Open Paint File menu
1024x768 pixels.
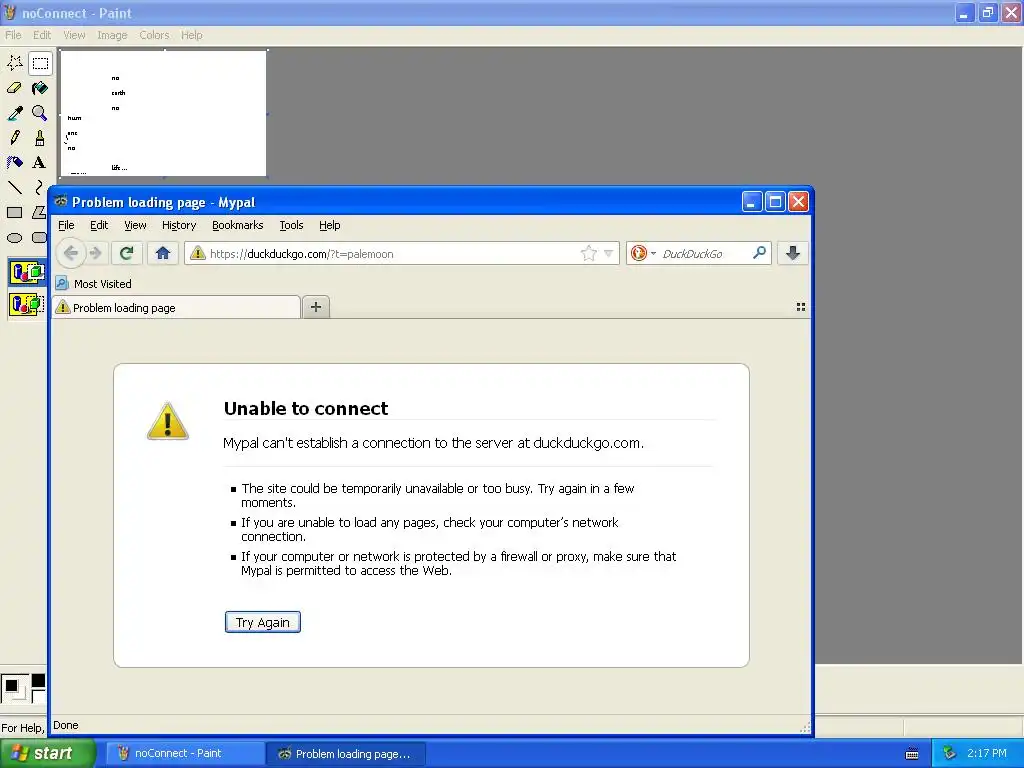coord(13,35)
